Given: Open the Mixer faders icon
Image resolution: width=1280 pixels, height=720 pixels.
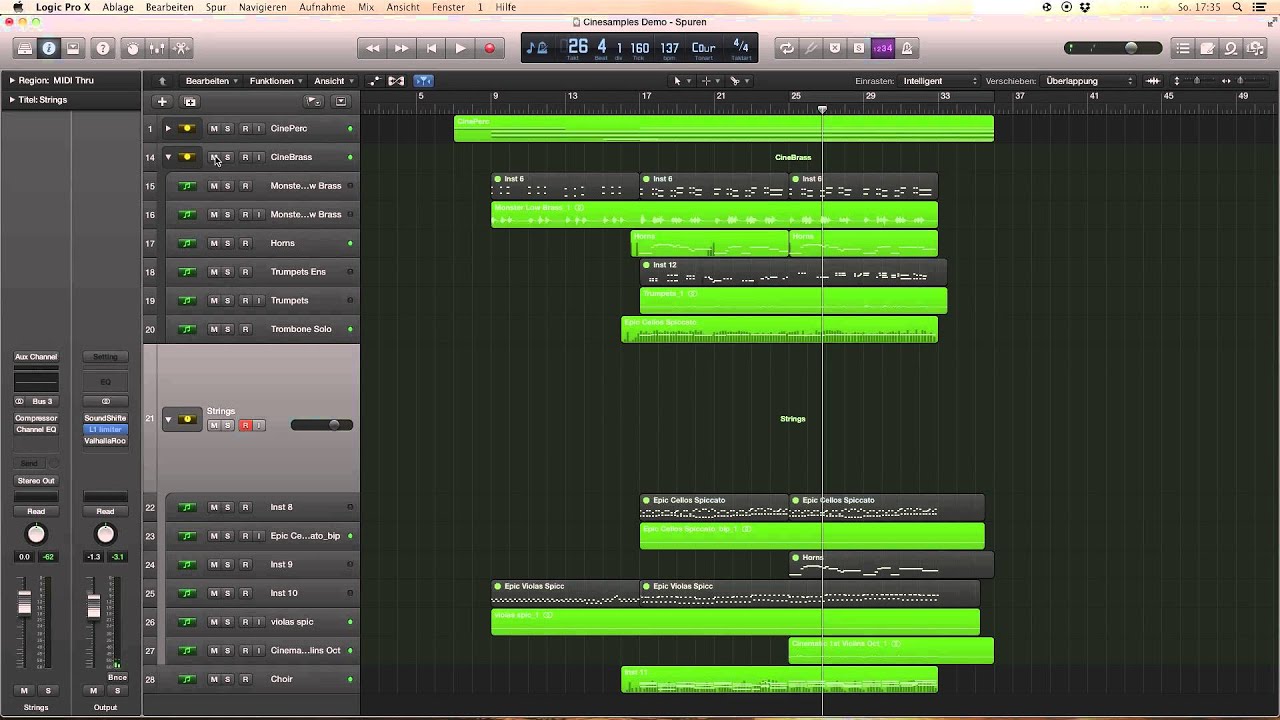Looking at the screenshot, I should pyautogui.click(x=157, y=48).
